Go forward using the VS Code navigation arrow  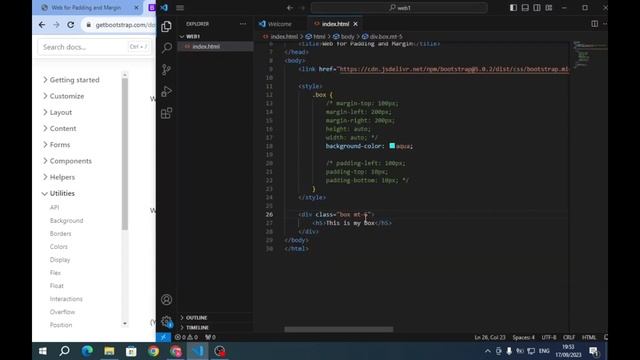pyautogui.click(x=302, y=8)
